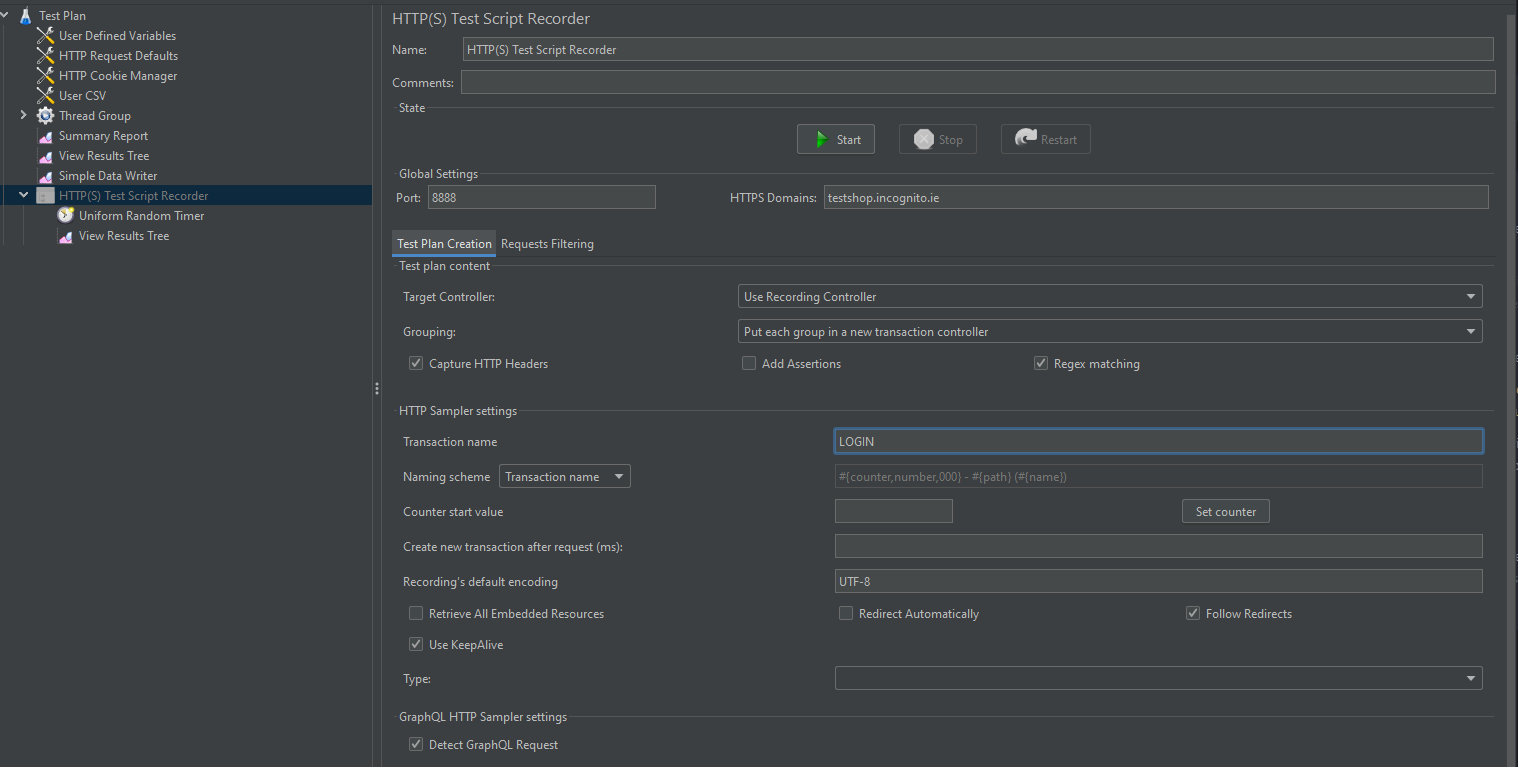Click the split-pane divider handle dots
Viewport: 1518px width, 767px height.
pos(377,388)
